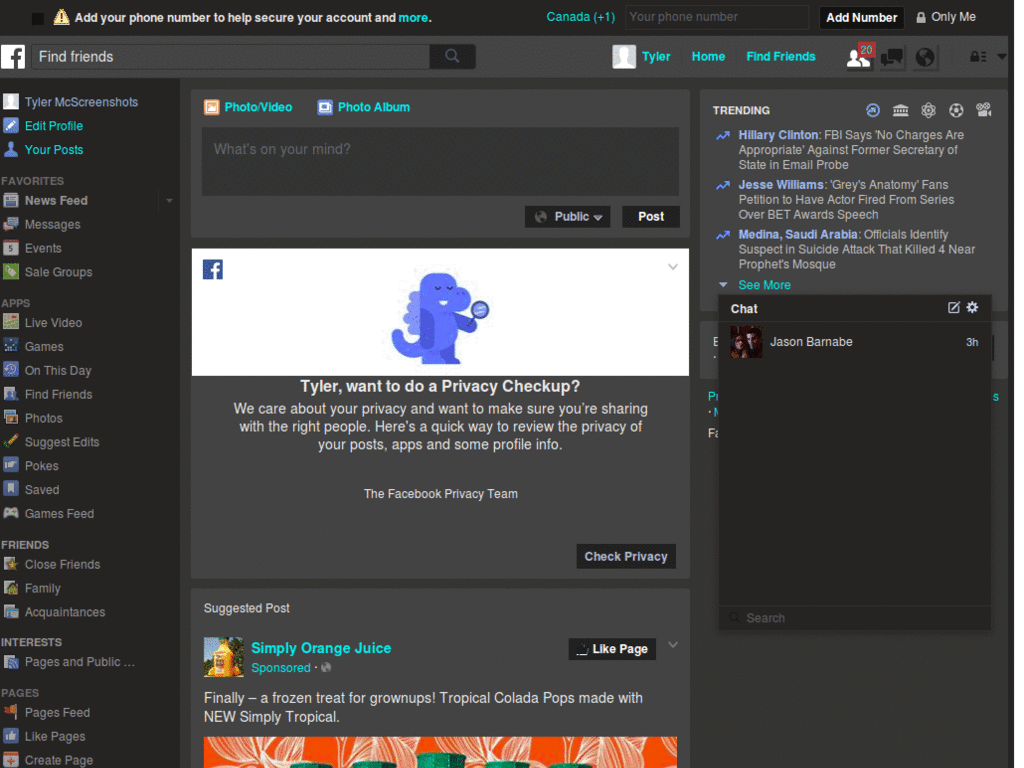The image size is (1024, 768).
Task: Click the Like Page button
Action: (x=612, y=649)
